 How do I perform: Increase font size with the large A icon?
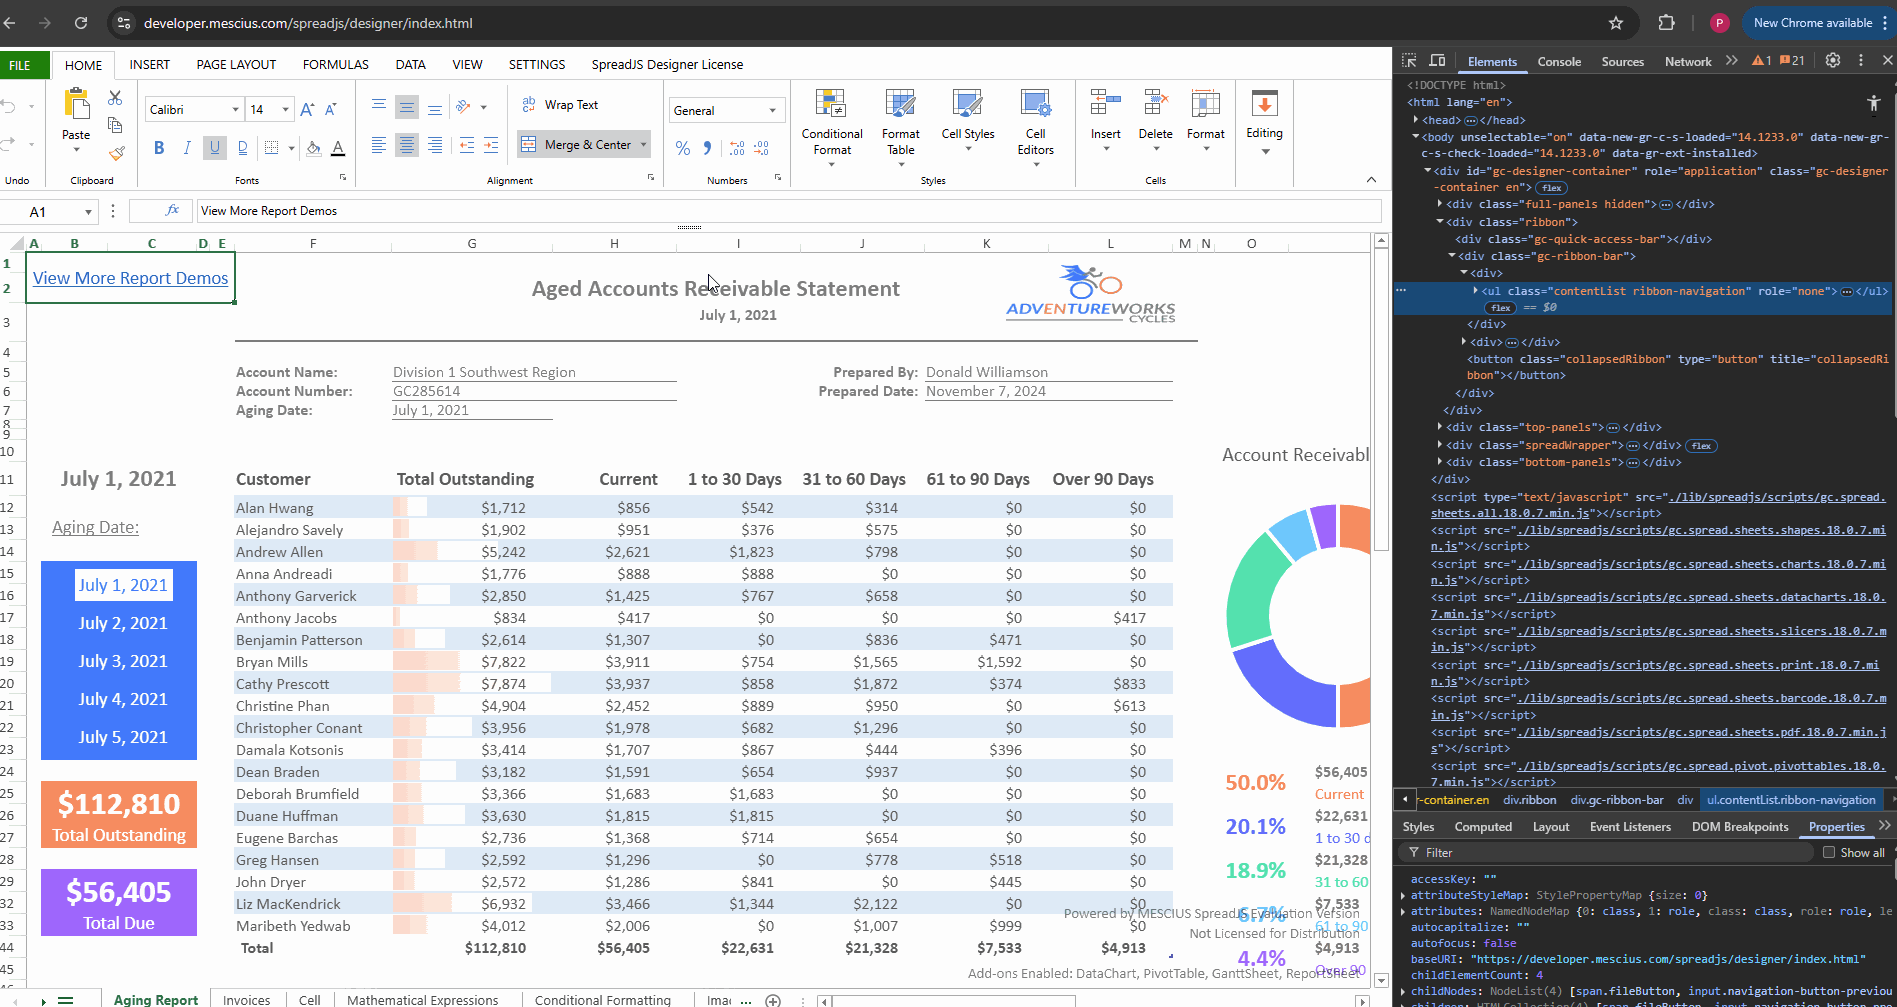307,109
